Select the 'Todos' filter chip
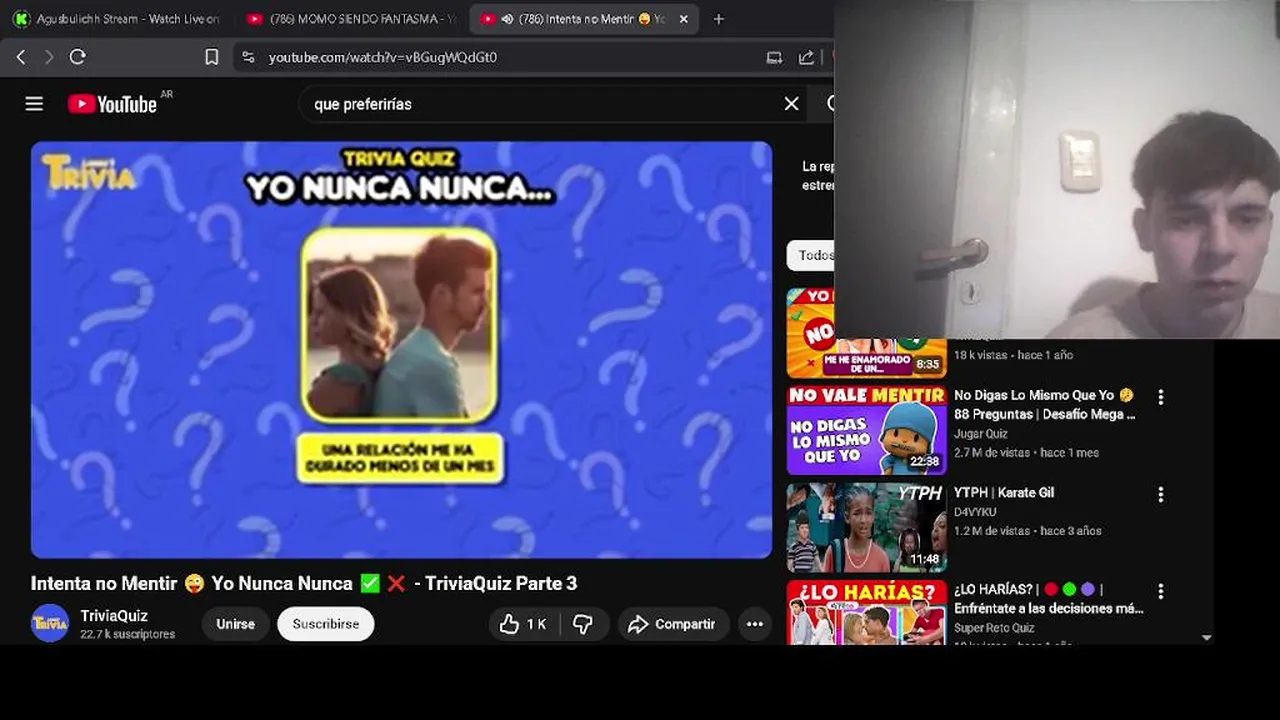 (813, 255)
